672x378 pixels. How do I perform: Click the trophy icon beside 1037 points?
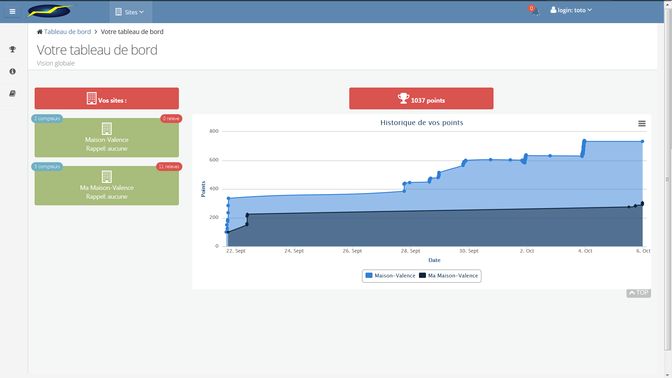403,98
